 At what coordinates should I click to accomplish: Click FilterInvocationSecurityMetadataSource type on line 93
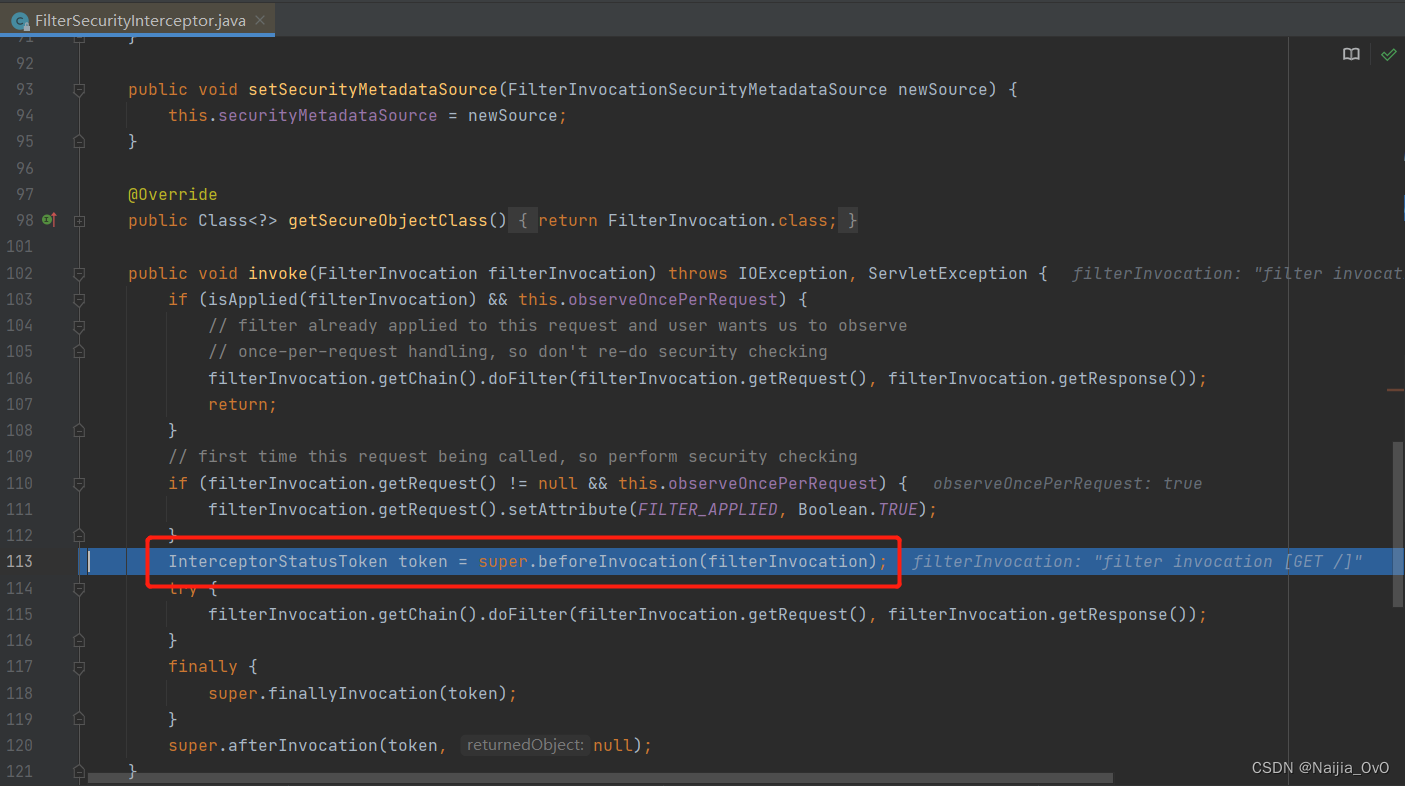tap(698, 90)
